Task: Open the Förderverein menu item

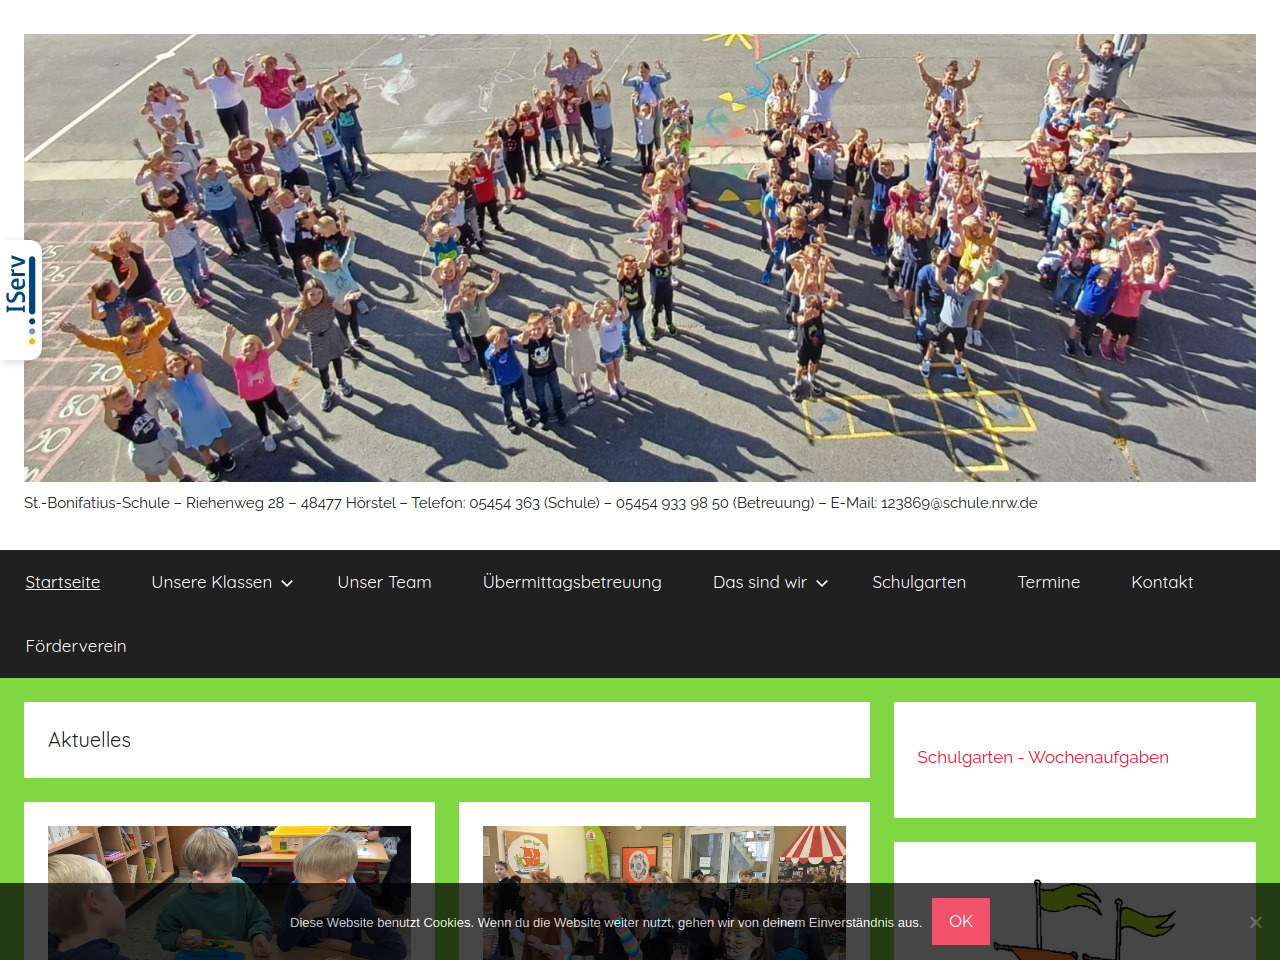Action: tap(76, 646)
